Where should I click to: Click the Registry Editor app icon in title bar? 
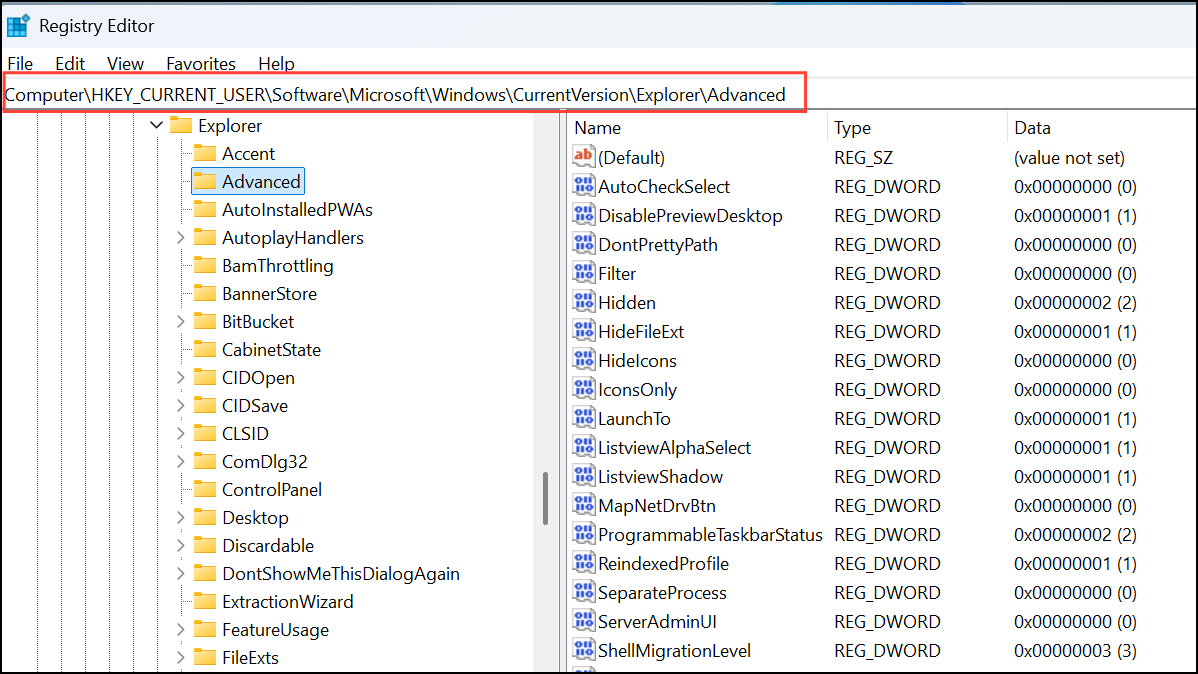(x=18, y=25)
